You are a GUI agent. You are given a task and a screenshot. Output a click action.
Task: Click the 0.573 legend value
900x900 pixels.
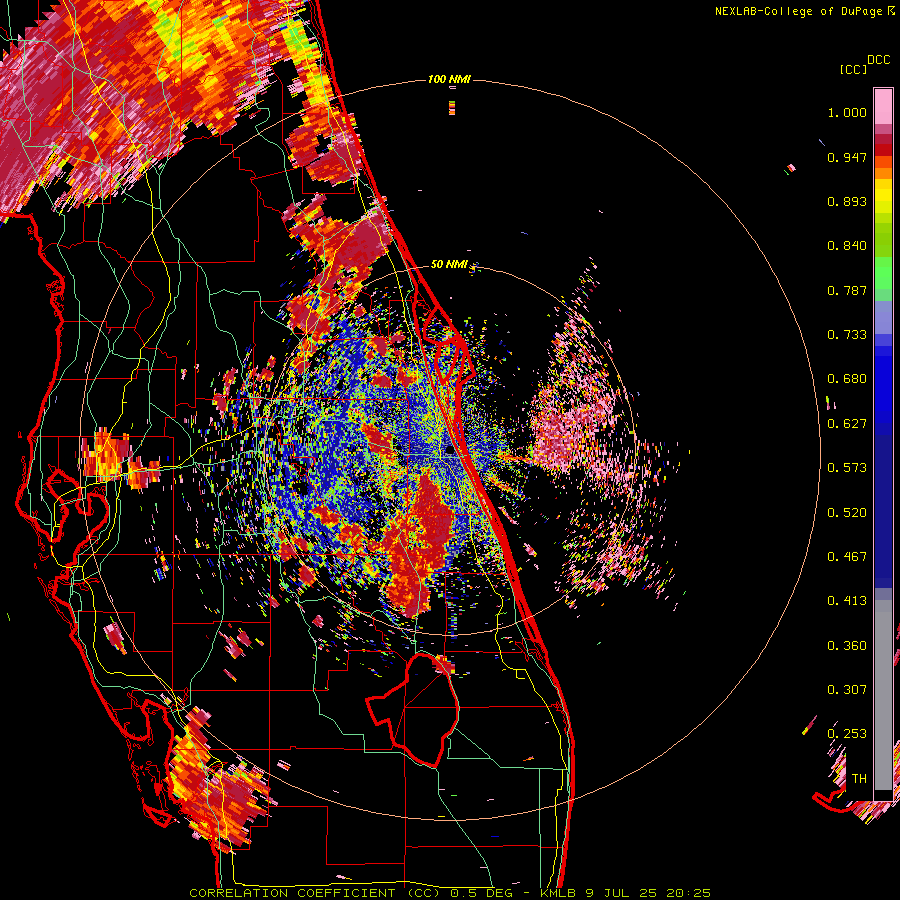pos(847,468)
